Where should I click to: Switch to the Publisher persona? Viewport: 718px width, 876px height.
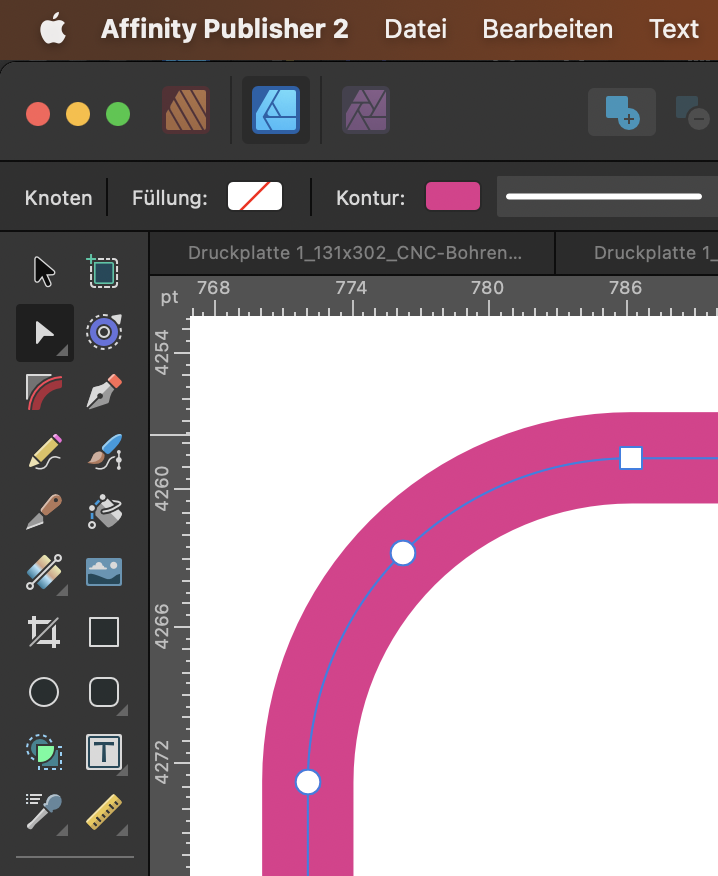[186, 110]
